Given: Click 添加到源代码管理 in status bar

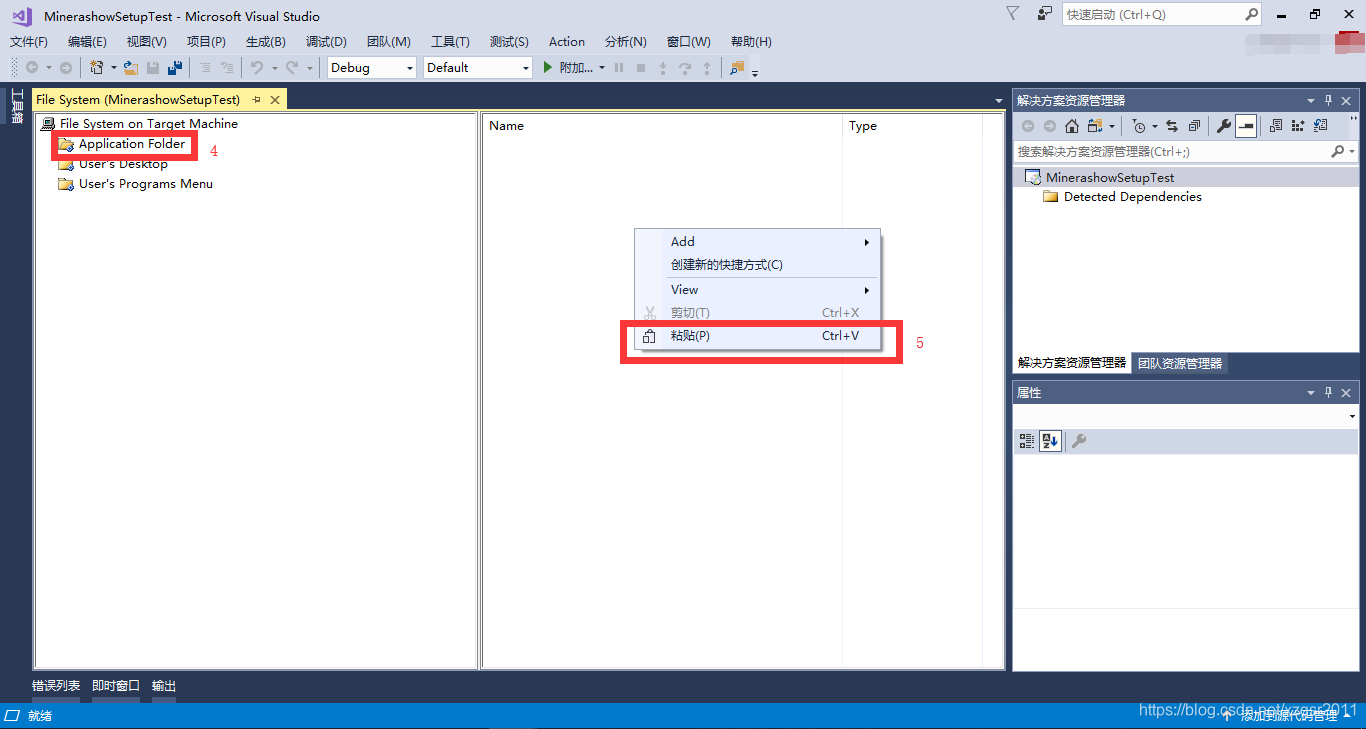Looking at the screenshot, I should [1289, 716].
